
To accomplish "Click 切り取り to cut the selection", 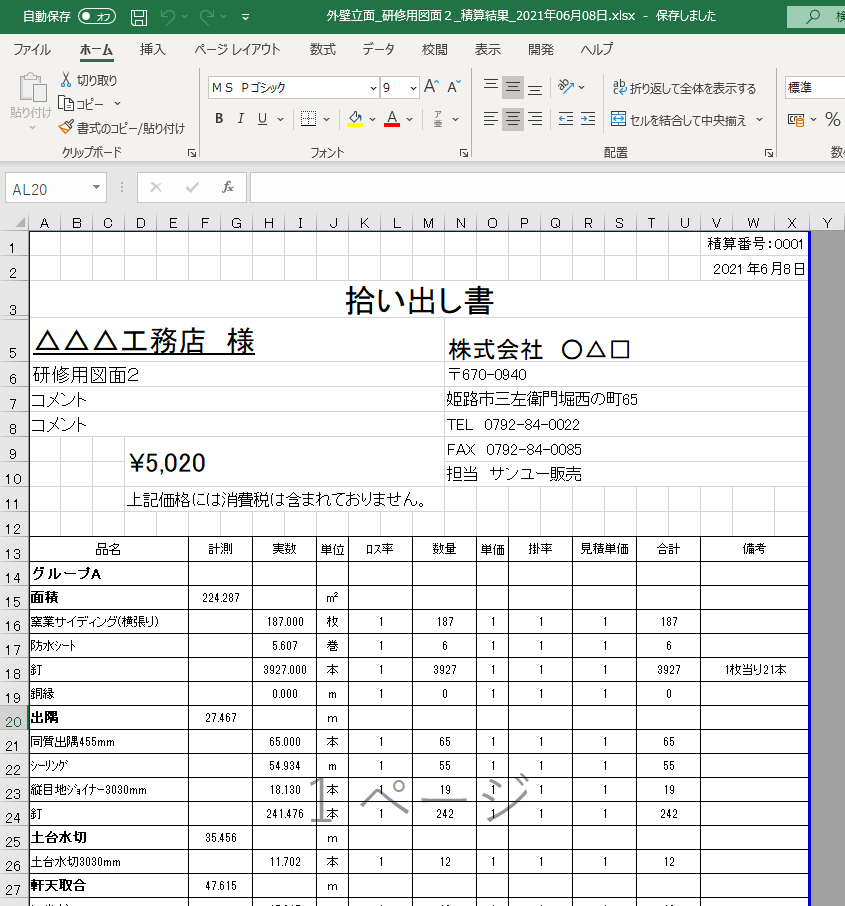I will click(88, 80).
